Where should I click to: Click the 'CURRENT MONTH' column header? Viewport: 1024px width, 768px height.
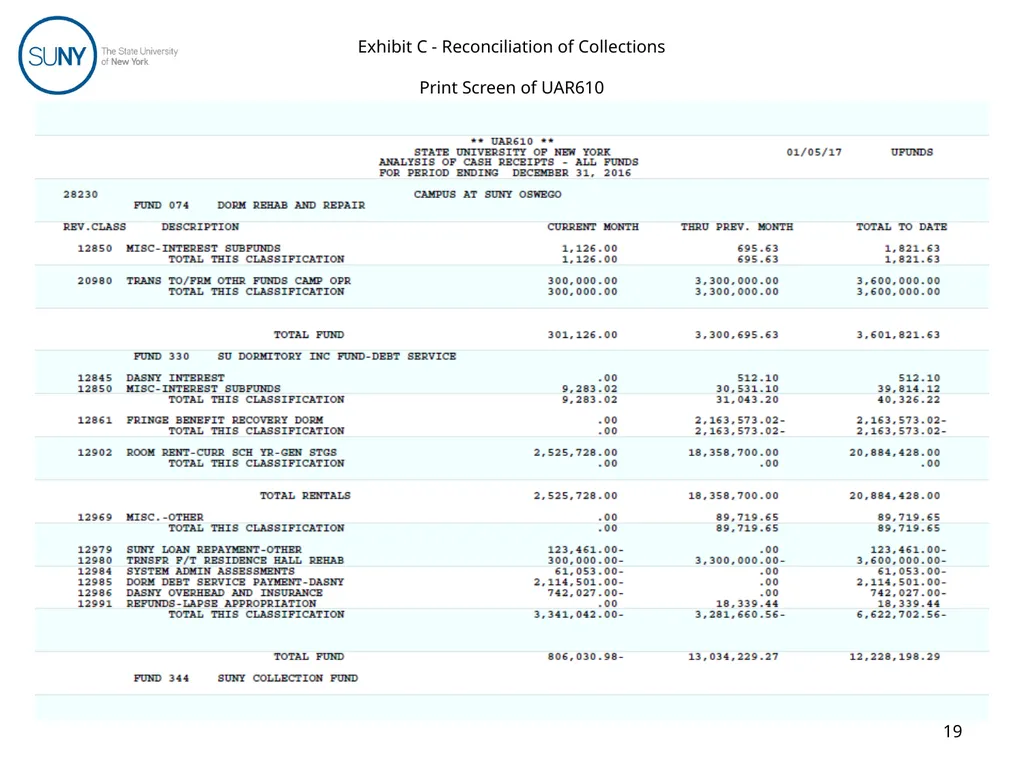pos(593,227)
